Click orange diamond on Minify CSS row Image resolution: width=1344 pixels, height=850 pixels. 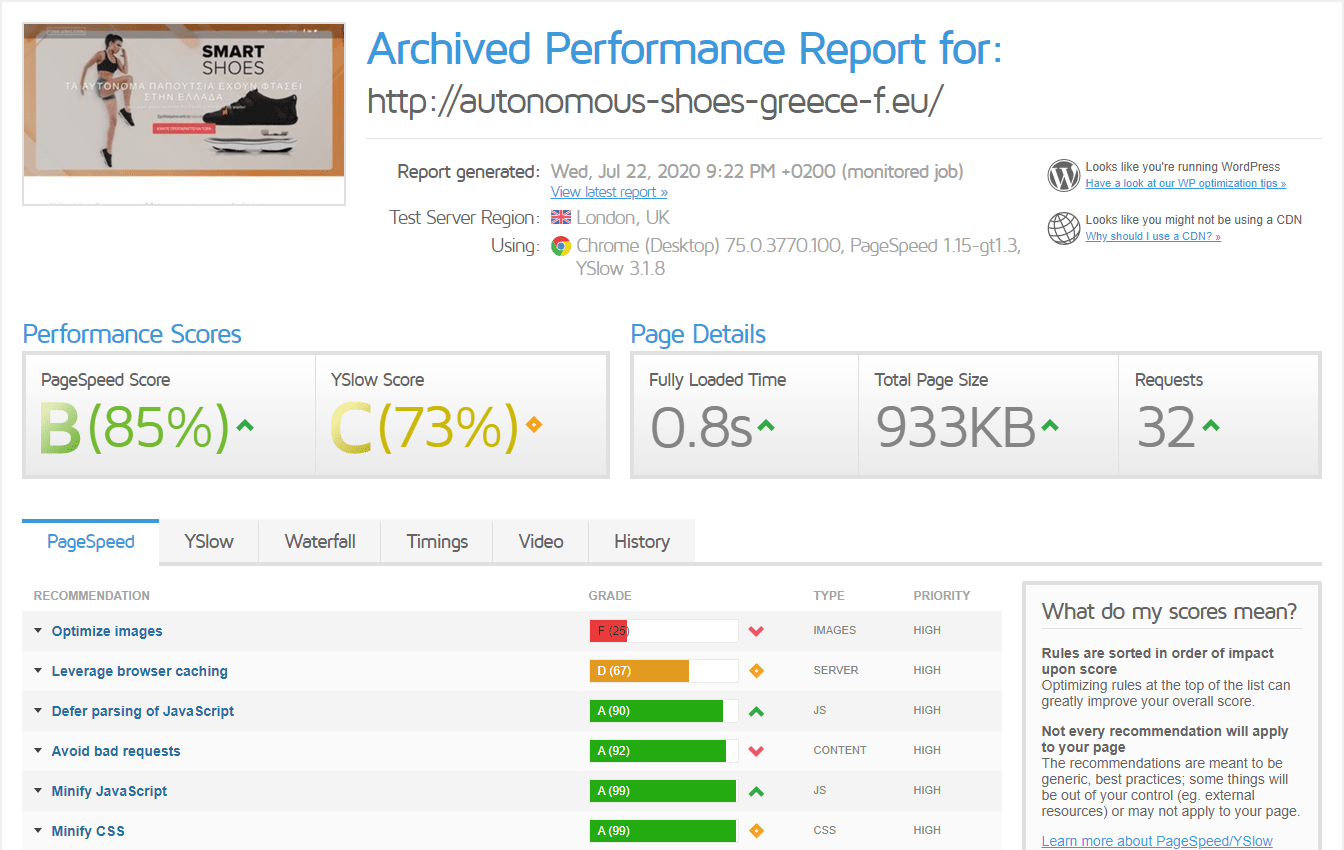click(x=756, y=831)
